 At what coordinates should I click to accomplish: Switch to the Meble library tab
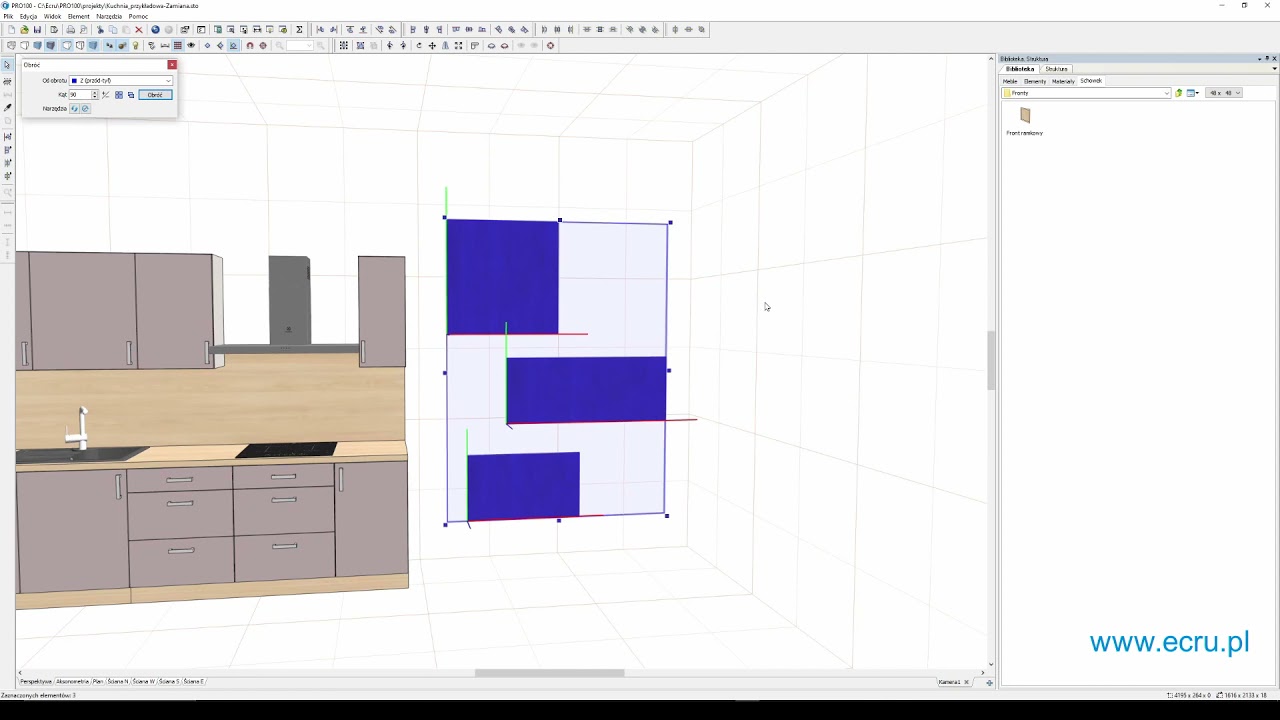(x=1010, y=81)
